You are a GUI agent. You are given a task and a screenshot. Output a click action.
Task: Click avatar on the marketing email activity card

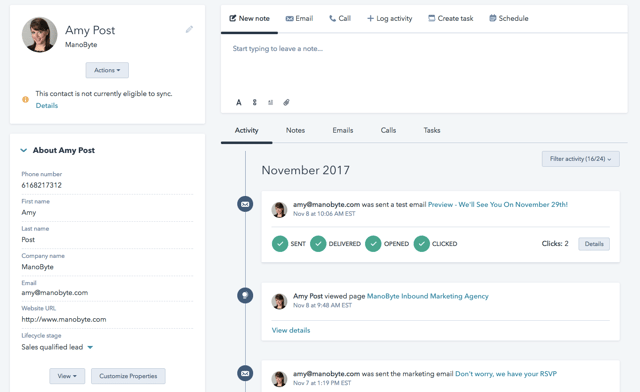[x=280, y=379]
